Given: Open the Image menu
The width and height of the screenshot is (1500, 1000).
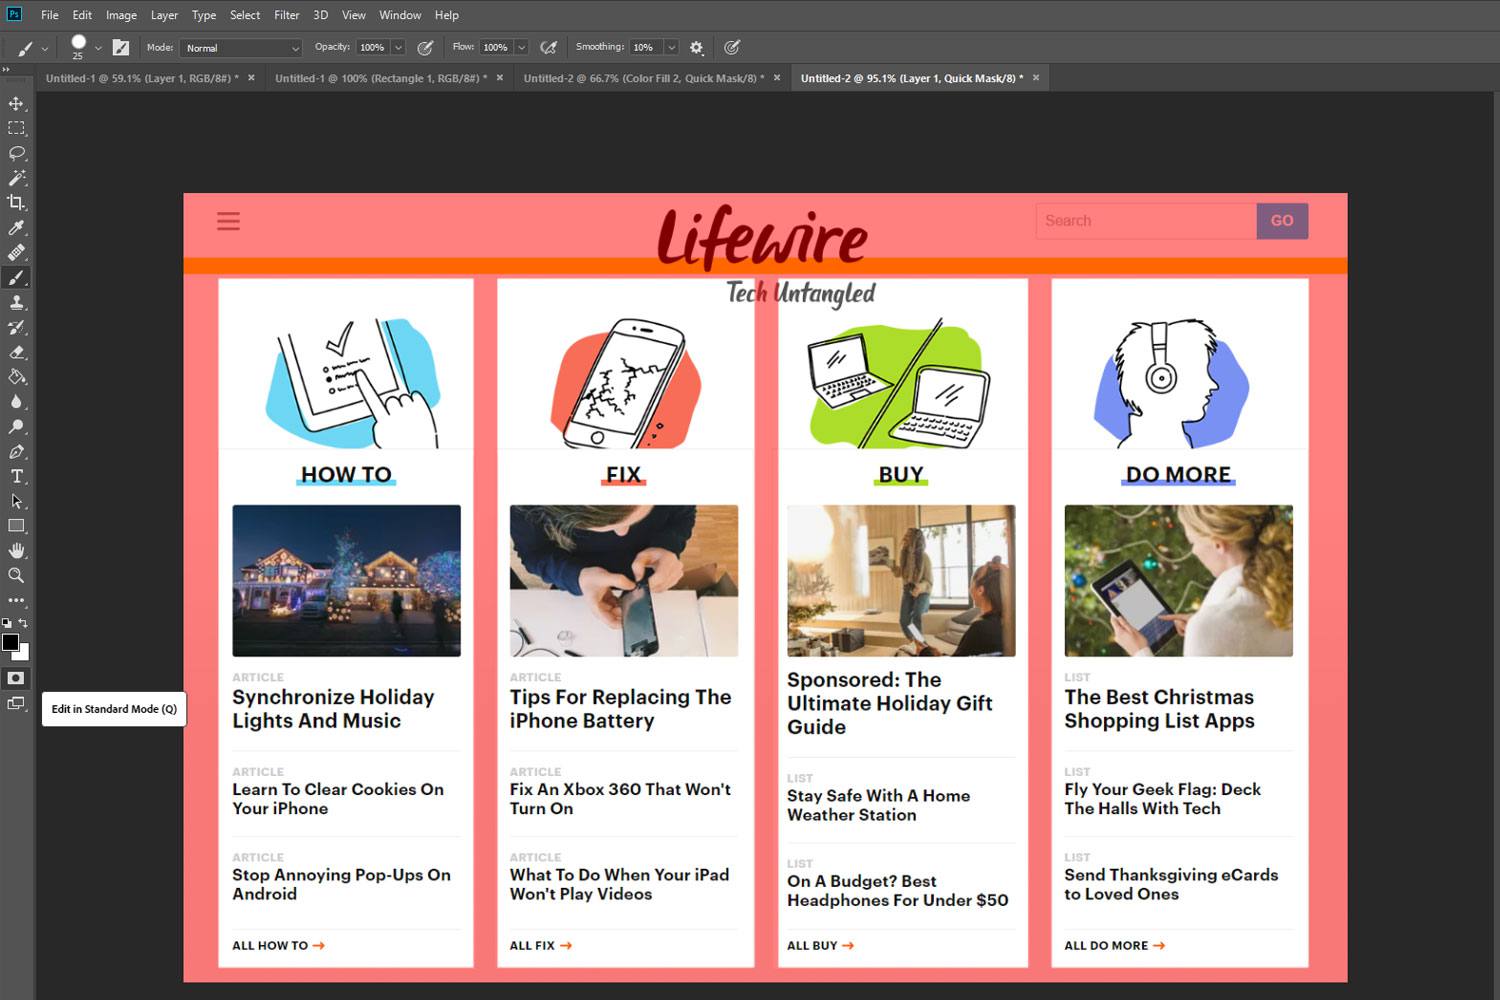Looking at the screenshot, I should 121,15.
